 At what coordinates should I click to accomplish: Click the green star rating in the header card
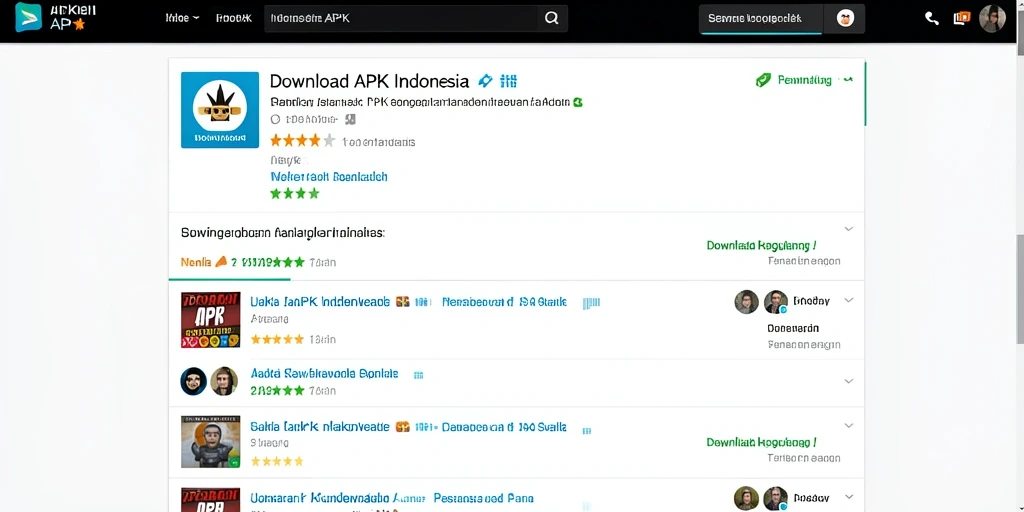(295, 193)
